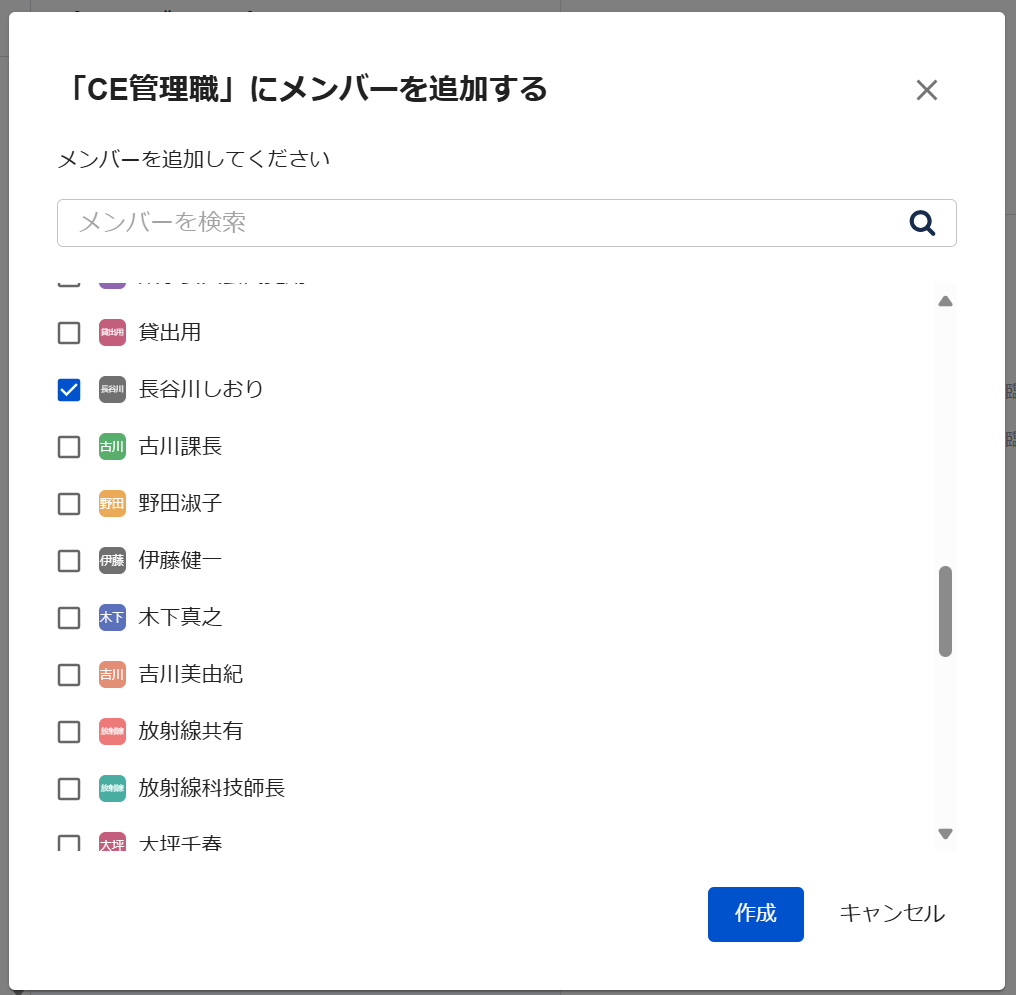
Task: Close the add member dialog
Action: tap(926, 90)
